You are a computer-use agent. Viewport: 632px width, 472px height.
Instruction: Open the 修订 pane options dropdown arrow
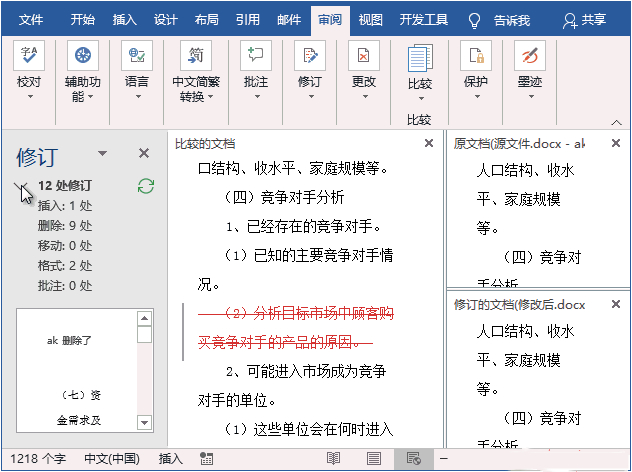click(102, 154)
